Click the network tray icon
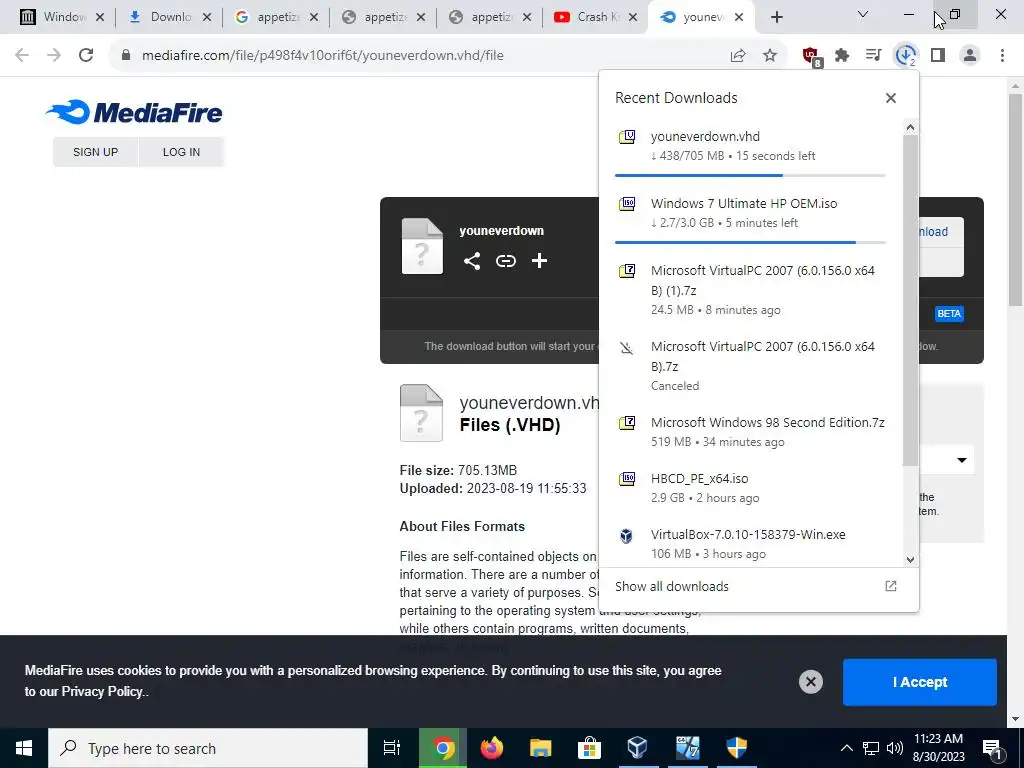The height and width of the screenshot is (768, 1024). (x=871, y=748)
